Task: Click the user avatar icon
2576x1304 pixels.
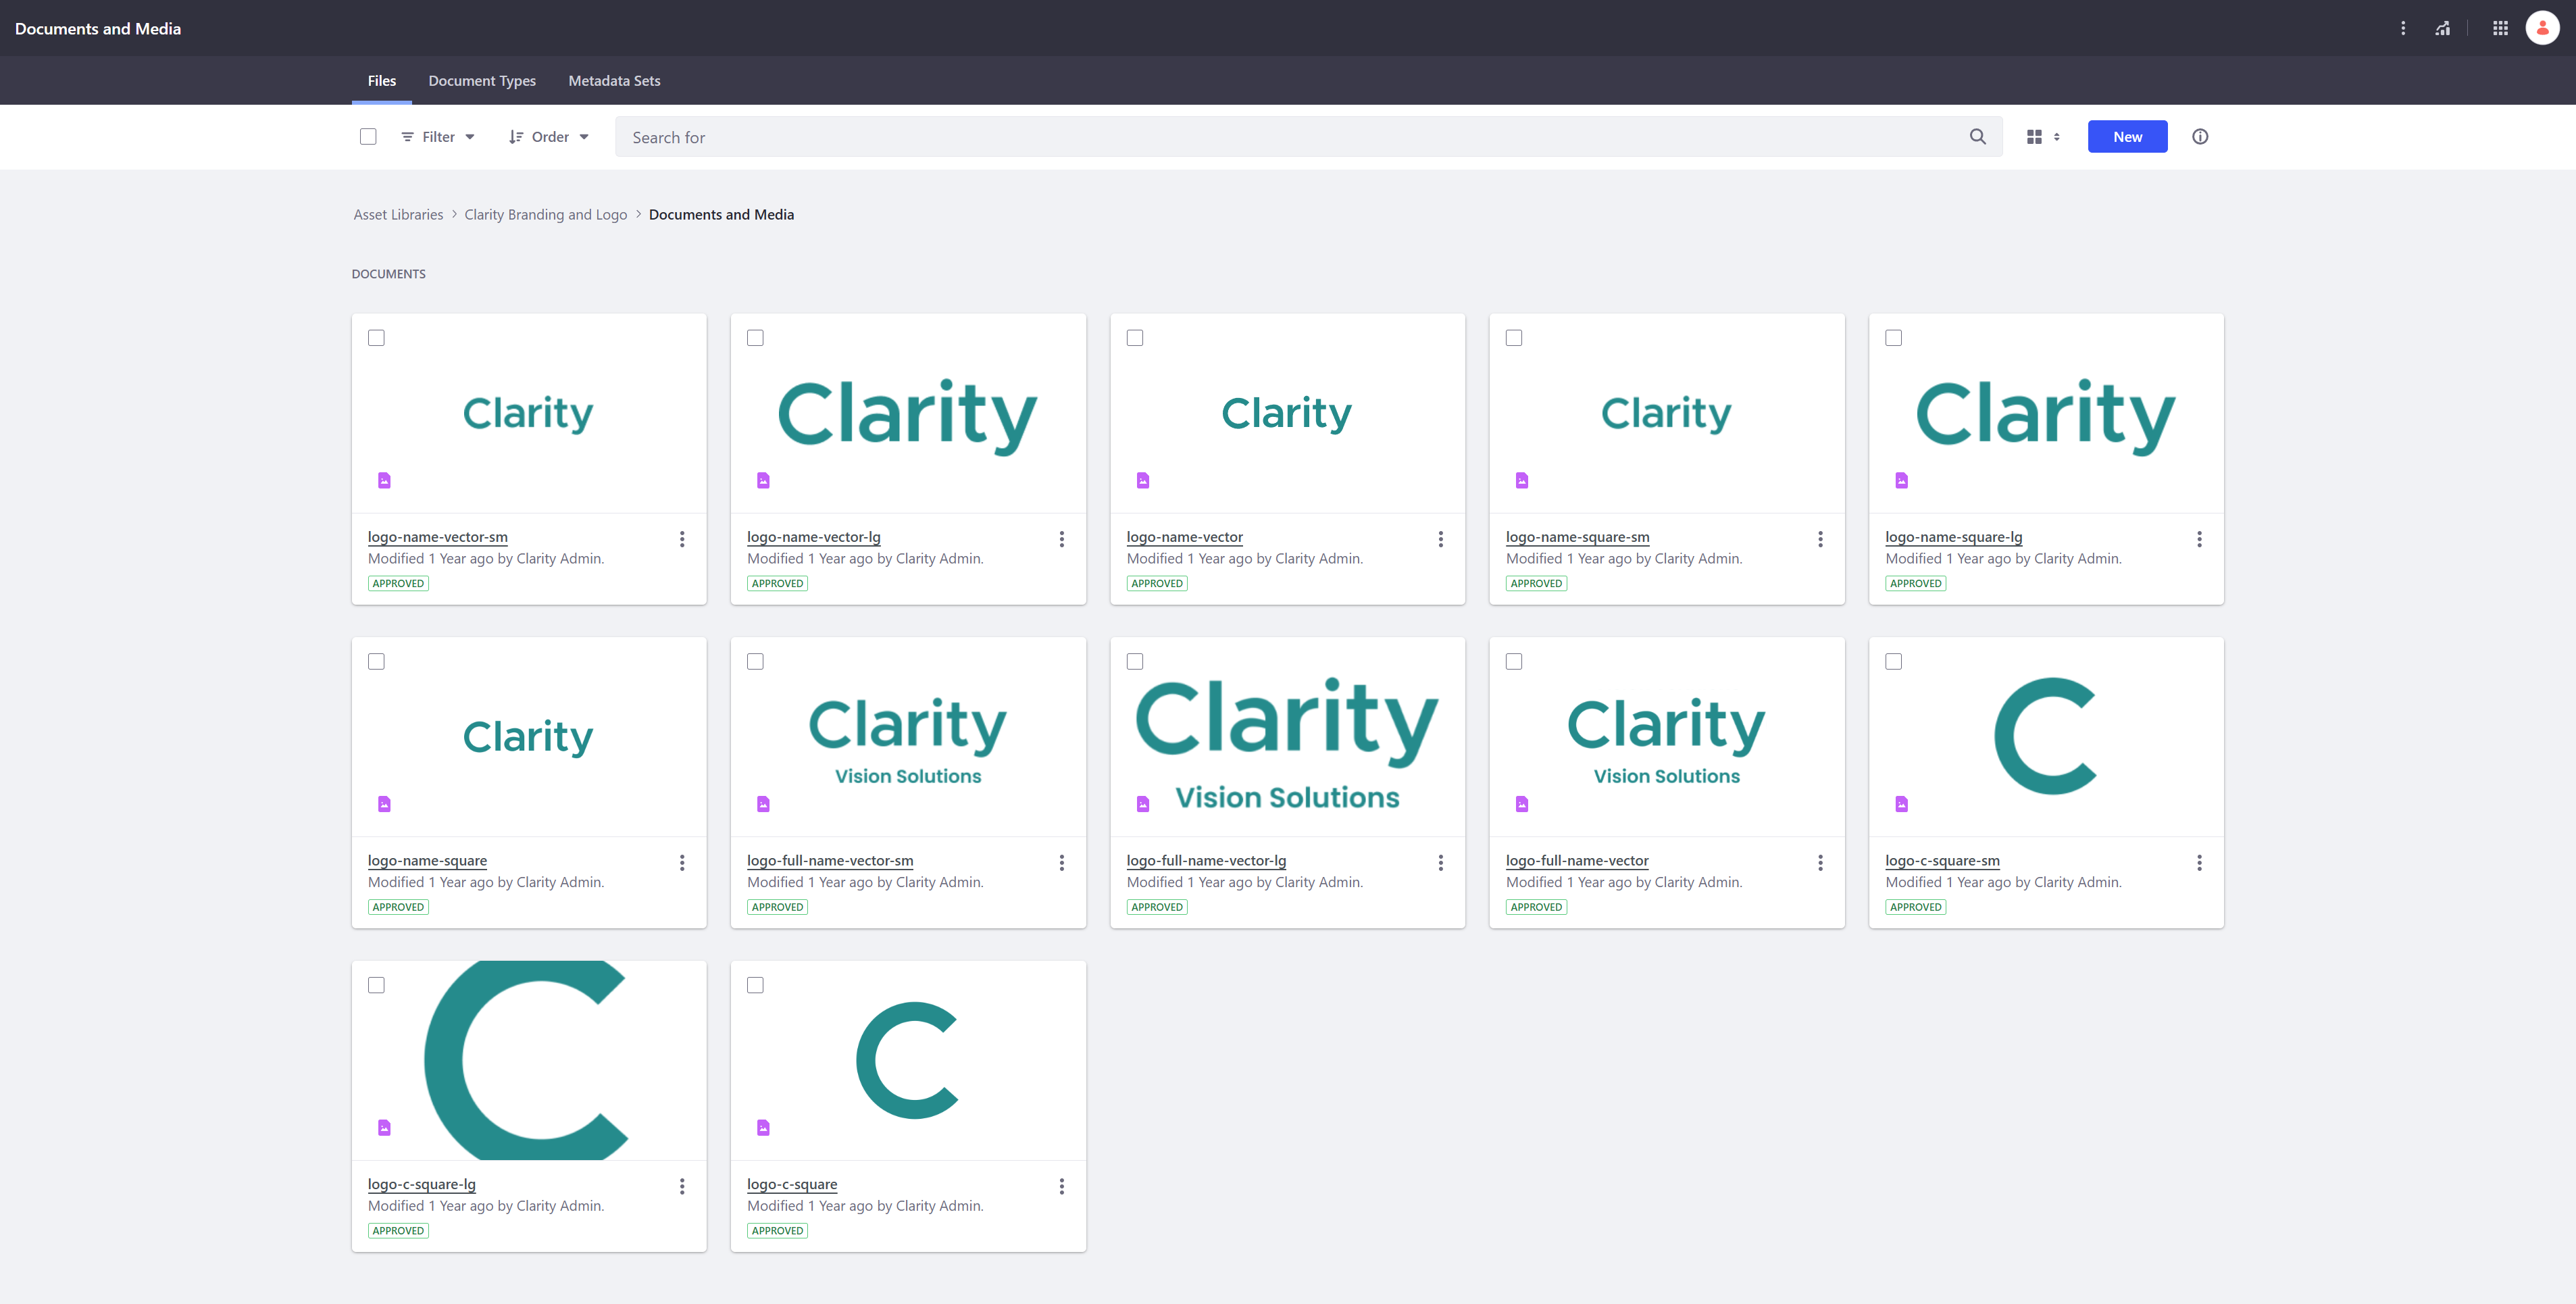Action: pyautogui.click(x=2541, y=28)
